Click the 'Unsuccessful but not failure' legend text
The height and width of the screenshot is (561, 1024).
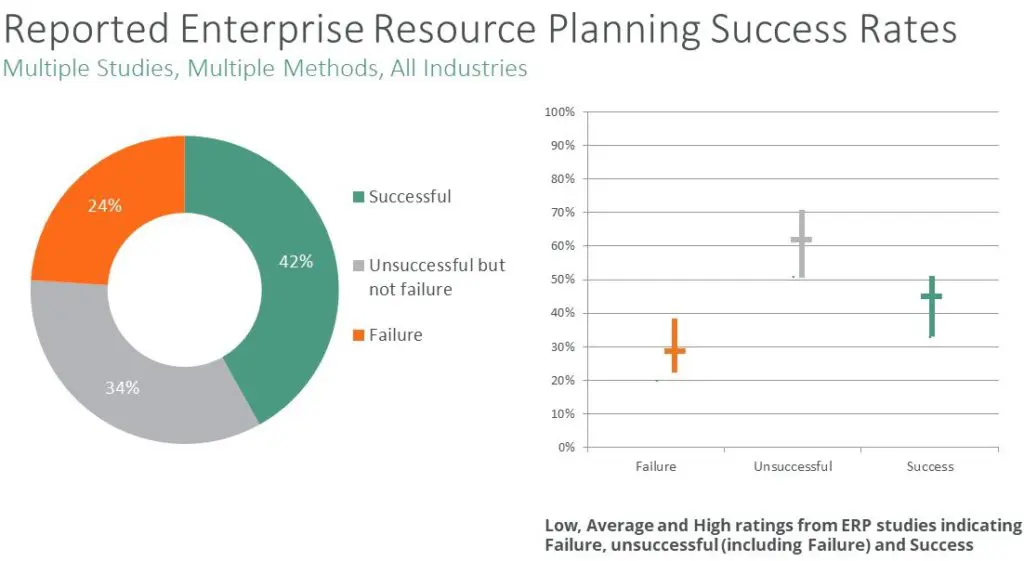pyautogui.click(x=437, y=277)
